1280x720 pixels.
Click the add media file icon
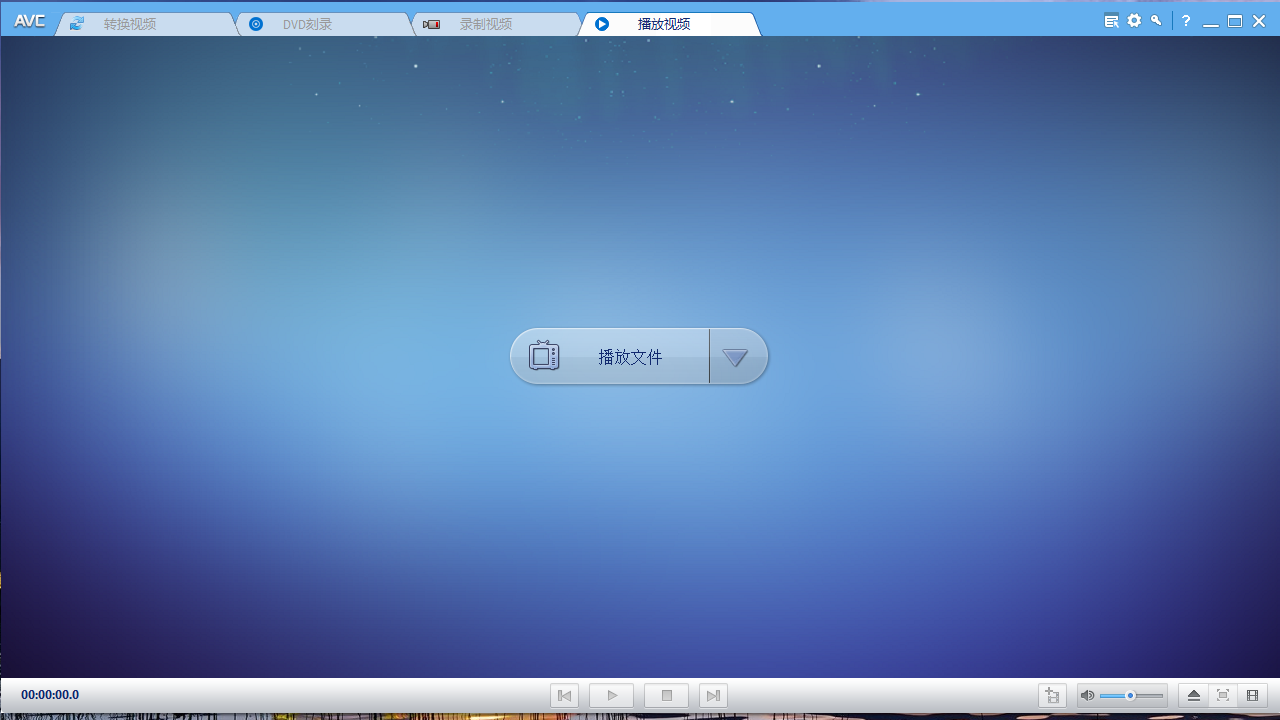click(1052, 694)
